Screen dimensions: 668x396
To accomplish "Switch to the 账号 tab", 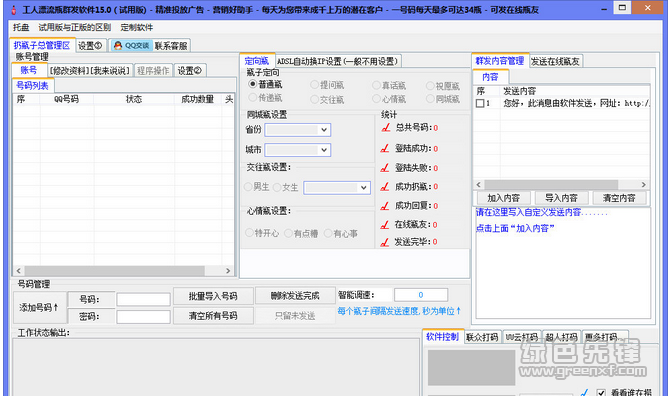I will click(x=29, y=70).
